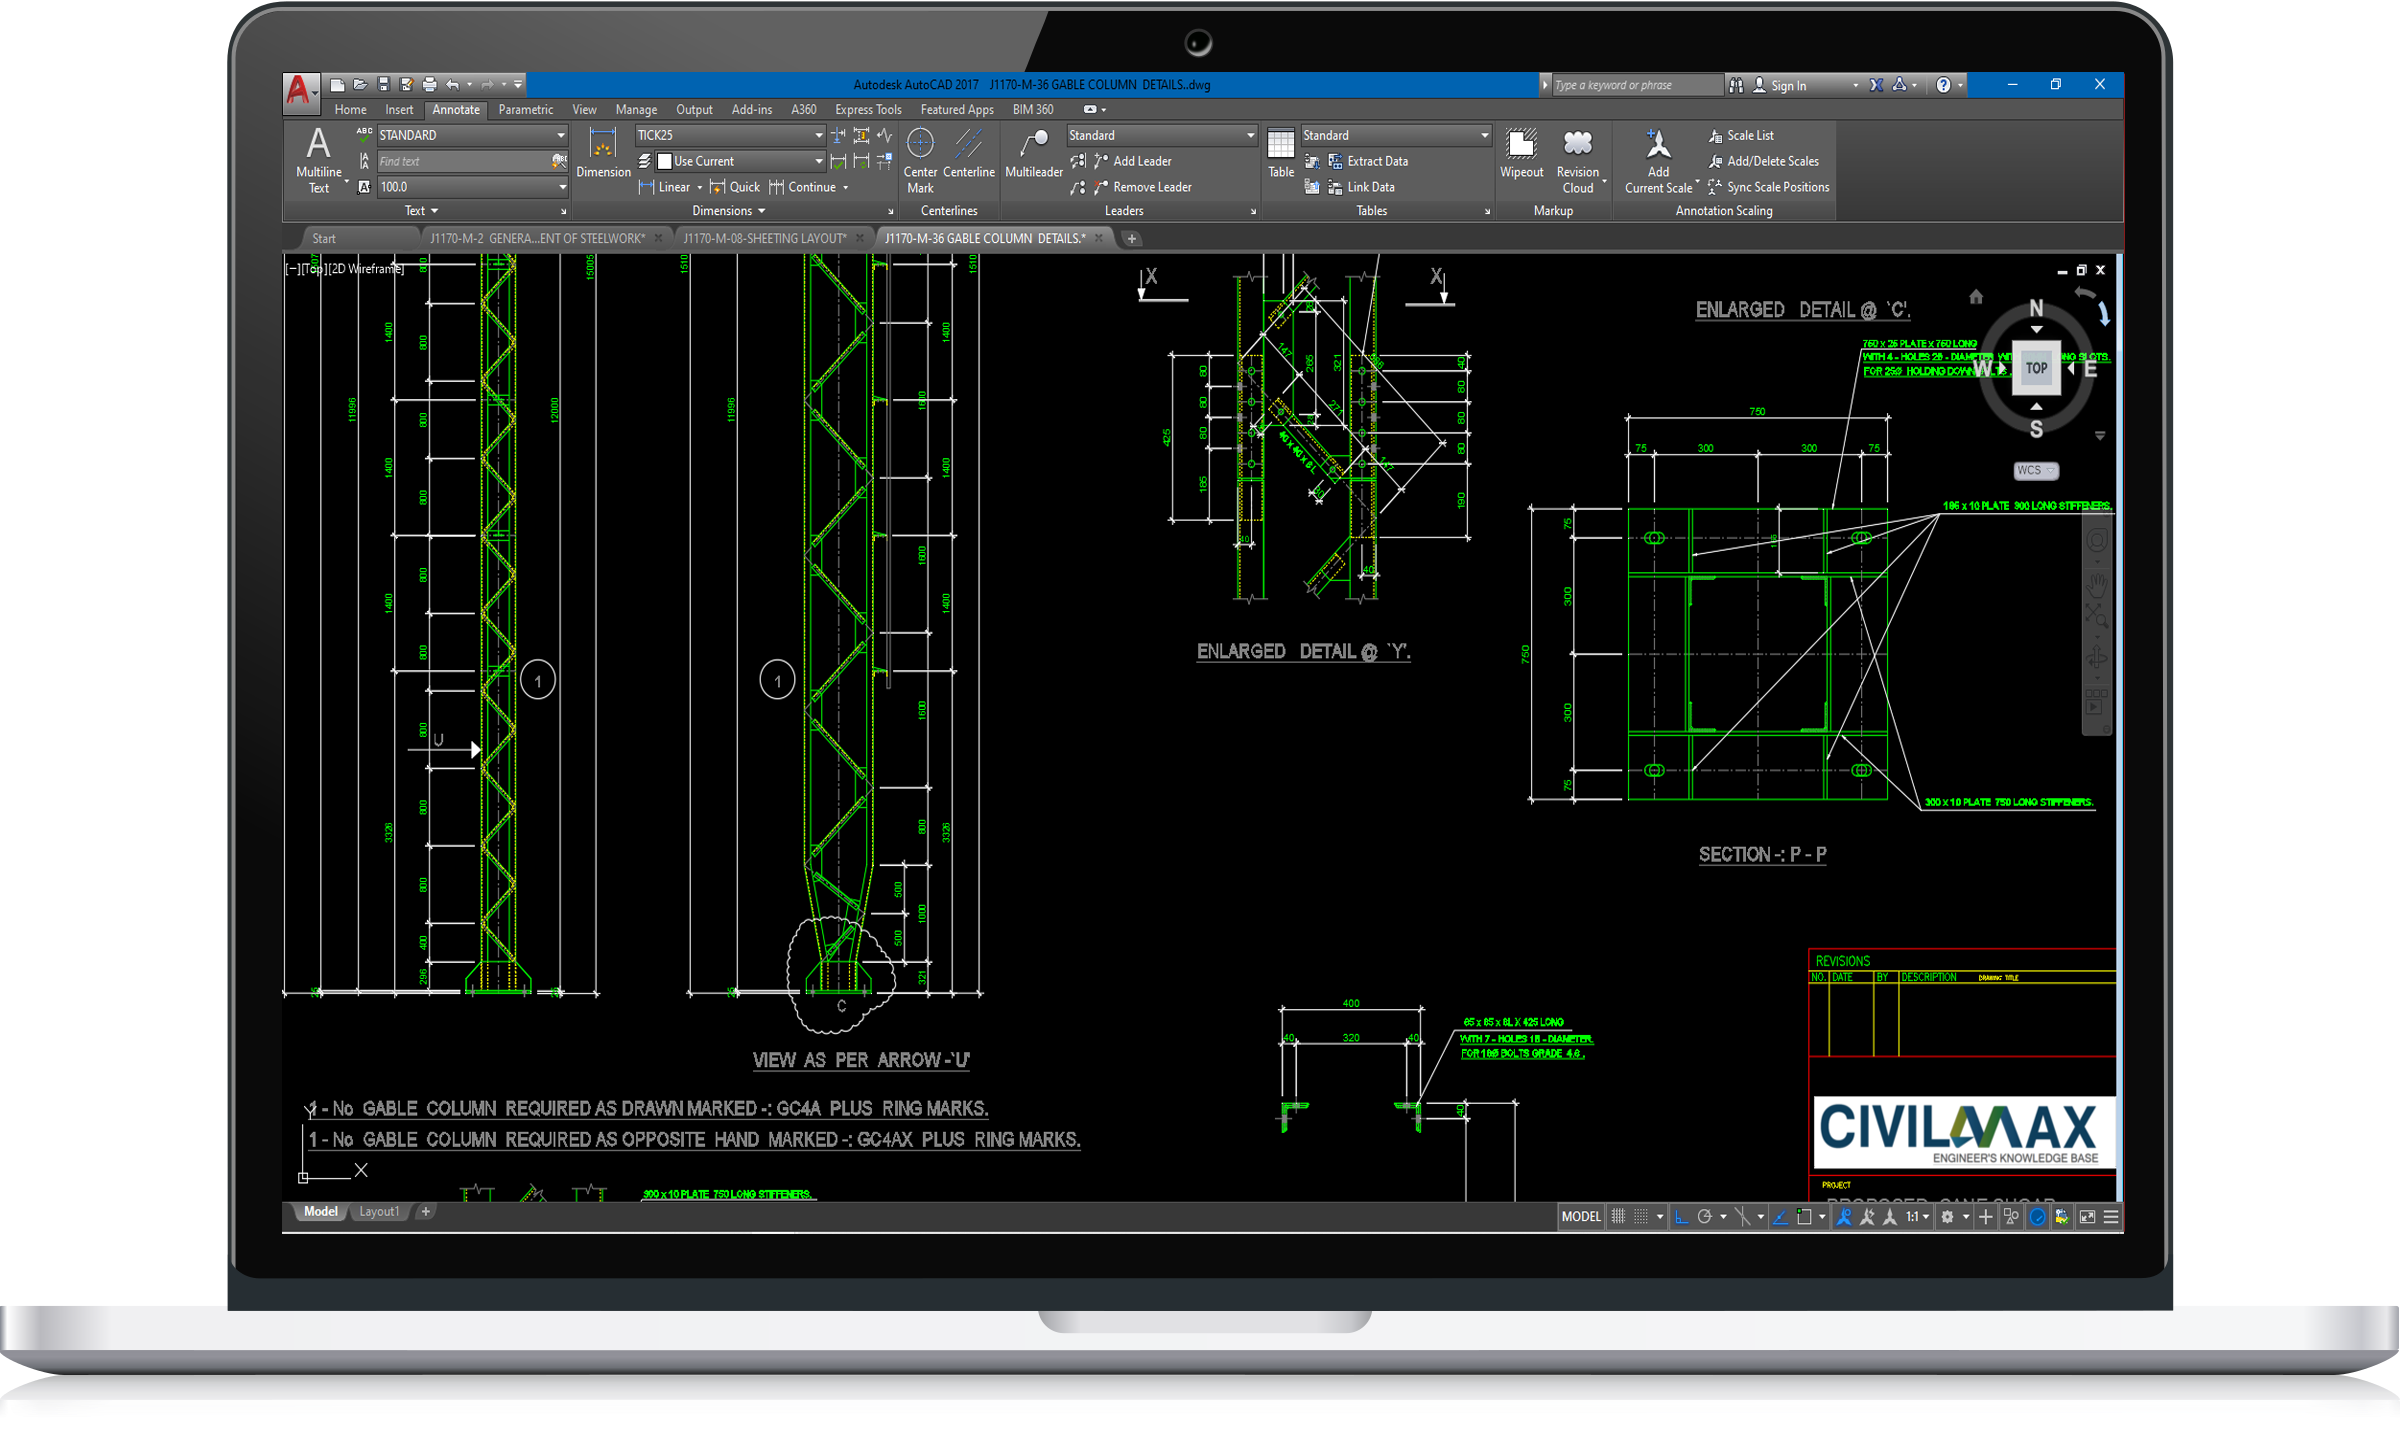Toggle 2D Object Snap square icon
The height and width of the screenshot is (1444, 2400).
click(x=1804, y=1216)
